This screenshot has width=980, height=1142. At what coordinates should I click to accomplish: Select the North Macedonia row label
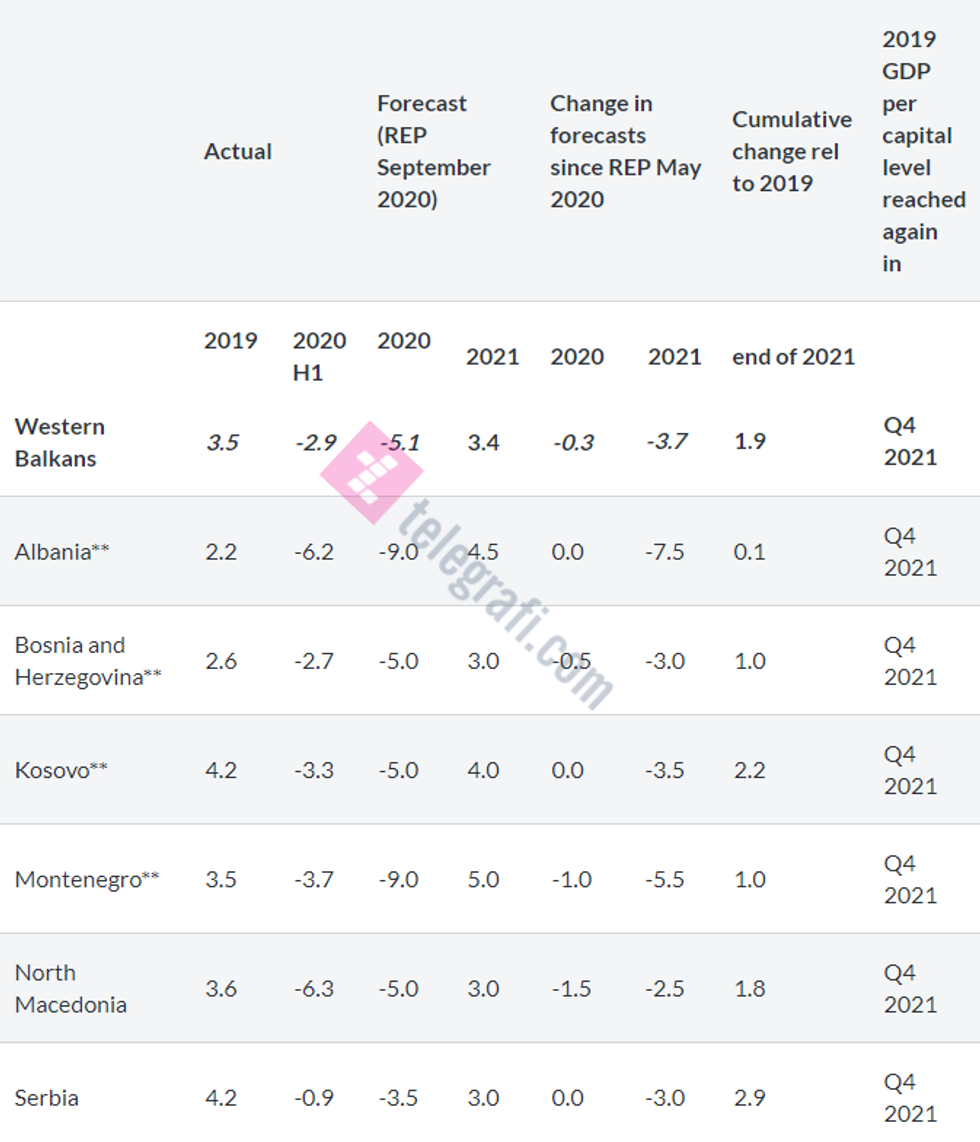pos(71,988)
